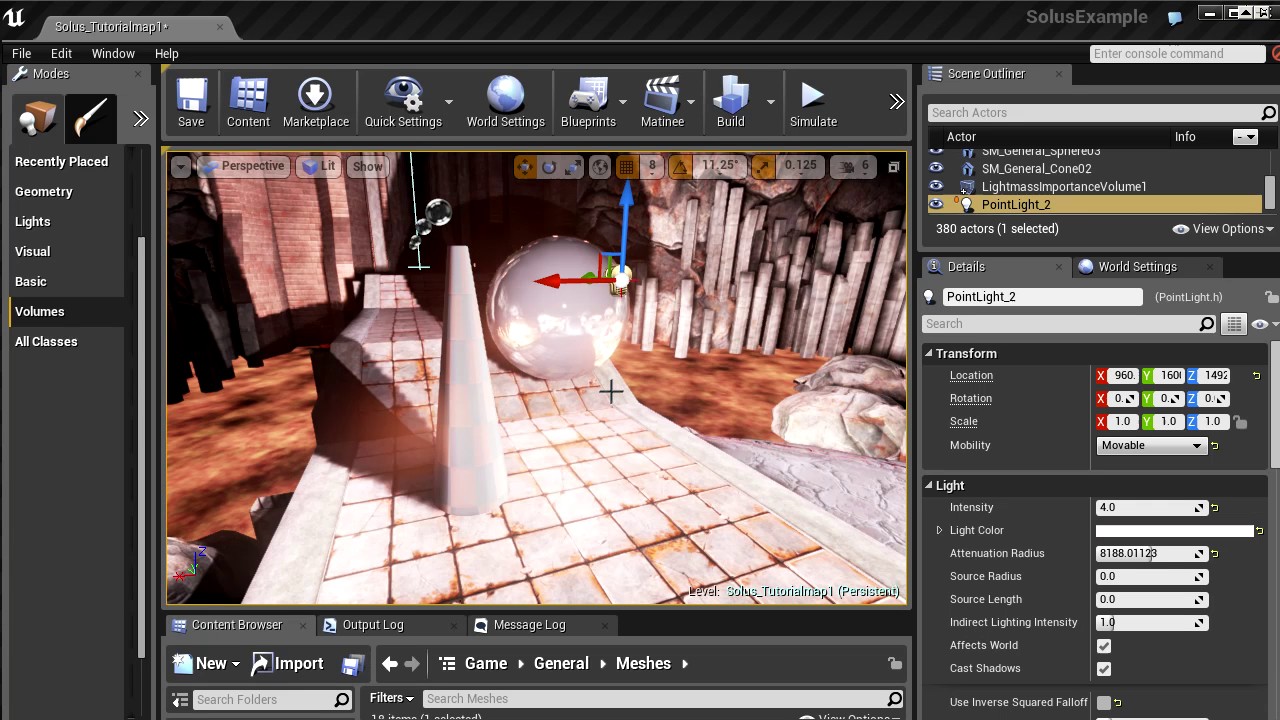Open viewport options arrow menu
The height and width of the screenshot is (720, 1280).
point(180,167)
